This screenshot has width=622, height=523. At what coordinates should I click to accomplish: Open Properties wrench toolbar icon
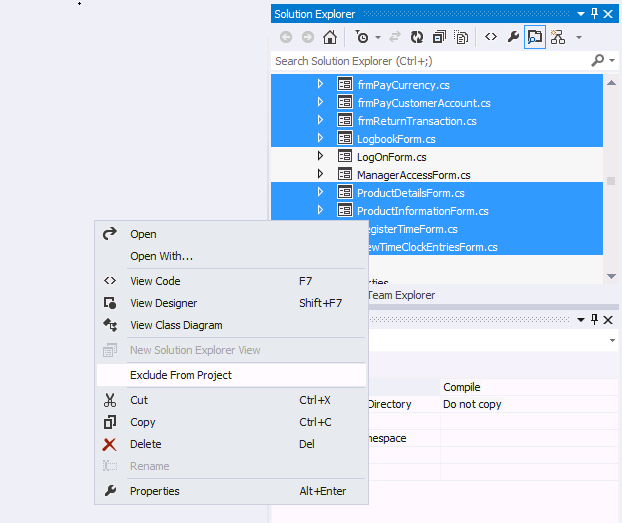pos(513,37)
